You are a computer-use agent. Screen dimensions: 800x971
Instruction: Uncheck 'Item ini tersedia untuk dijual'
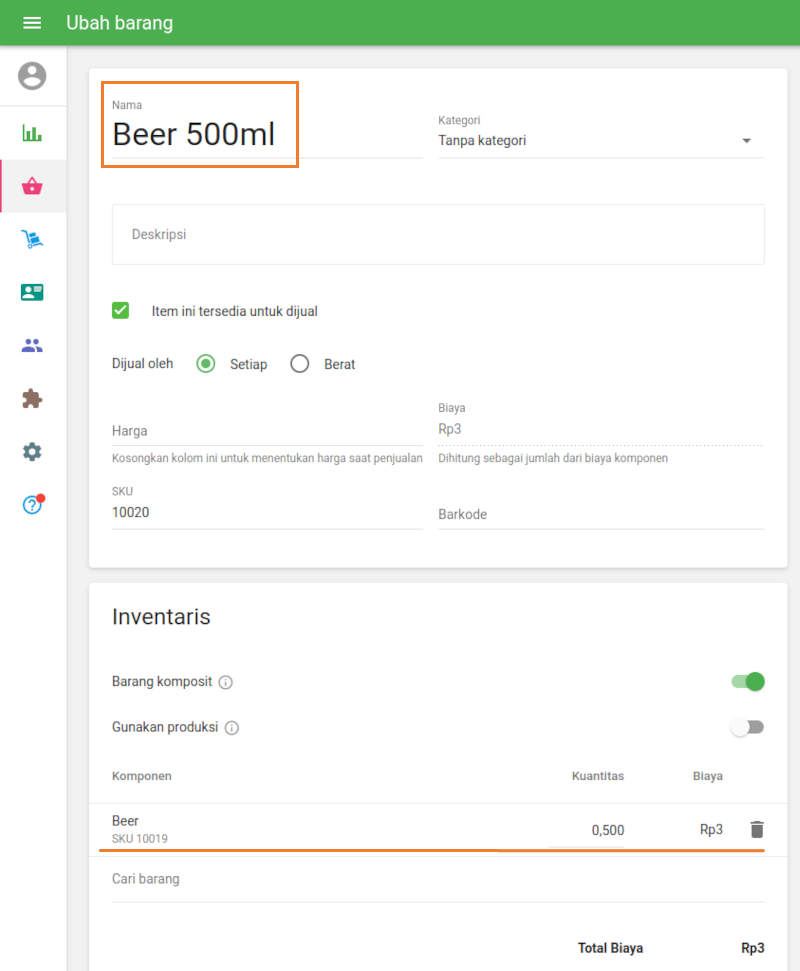(x=121, y=311)
